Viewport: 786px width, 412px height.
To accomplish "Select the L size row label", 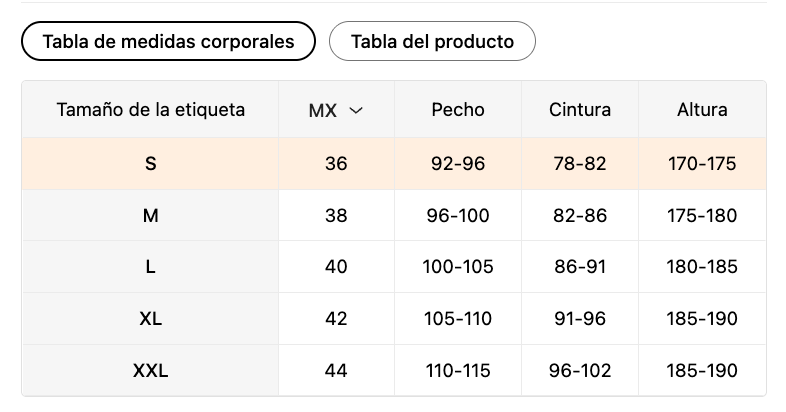I will 151,267.
